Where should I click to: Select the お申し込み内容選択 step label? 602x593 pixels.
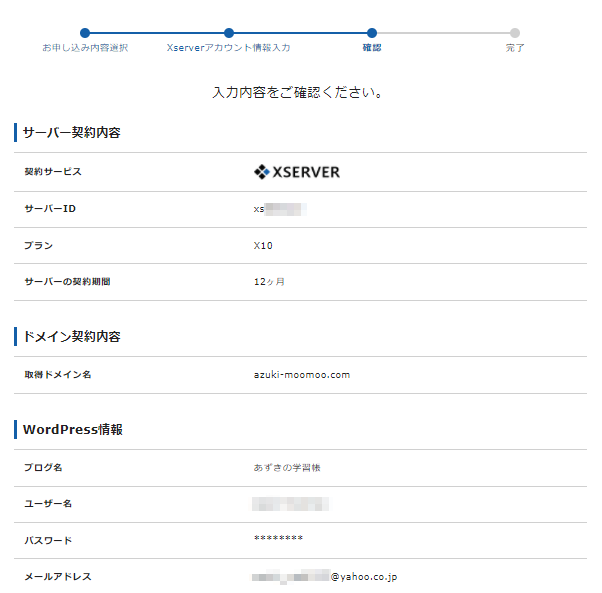pos(85,48)
